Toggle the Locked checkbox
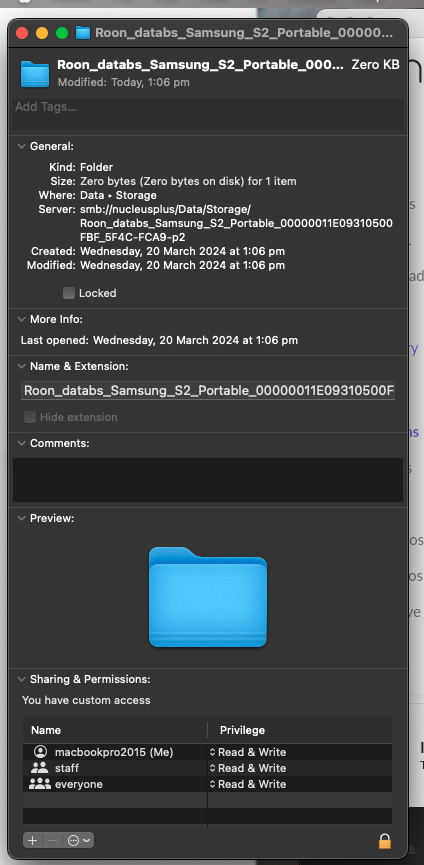This screenshot has height=865, width=424. pyautogui.click(x=69, y=293)
